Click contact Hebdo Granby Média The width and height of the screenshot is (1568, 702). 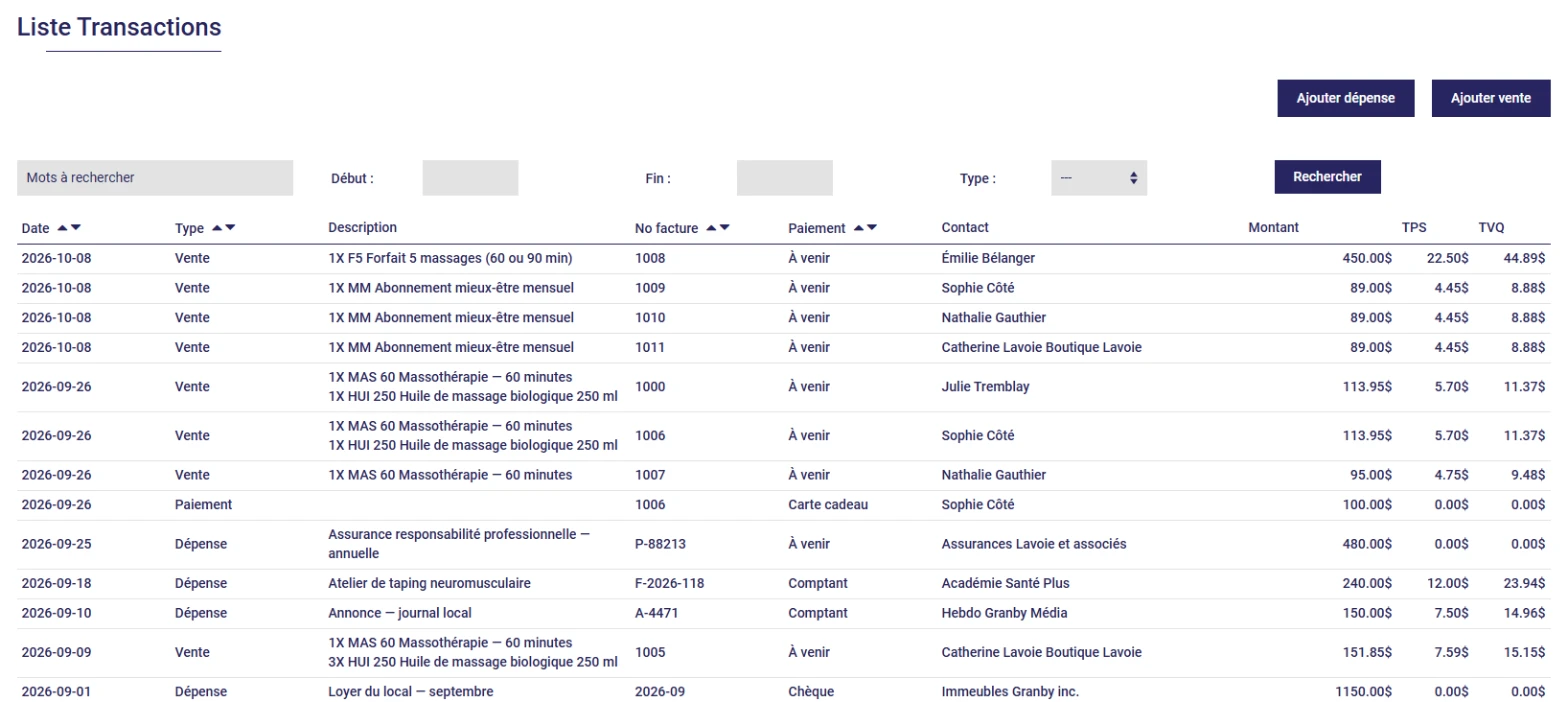1005,613
